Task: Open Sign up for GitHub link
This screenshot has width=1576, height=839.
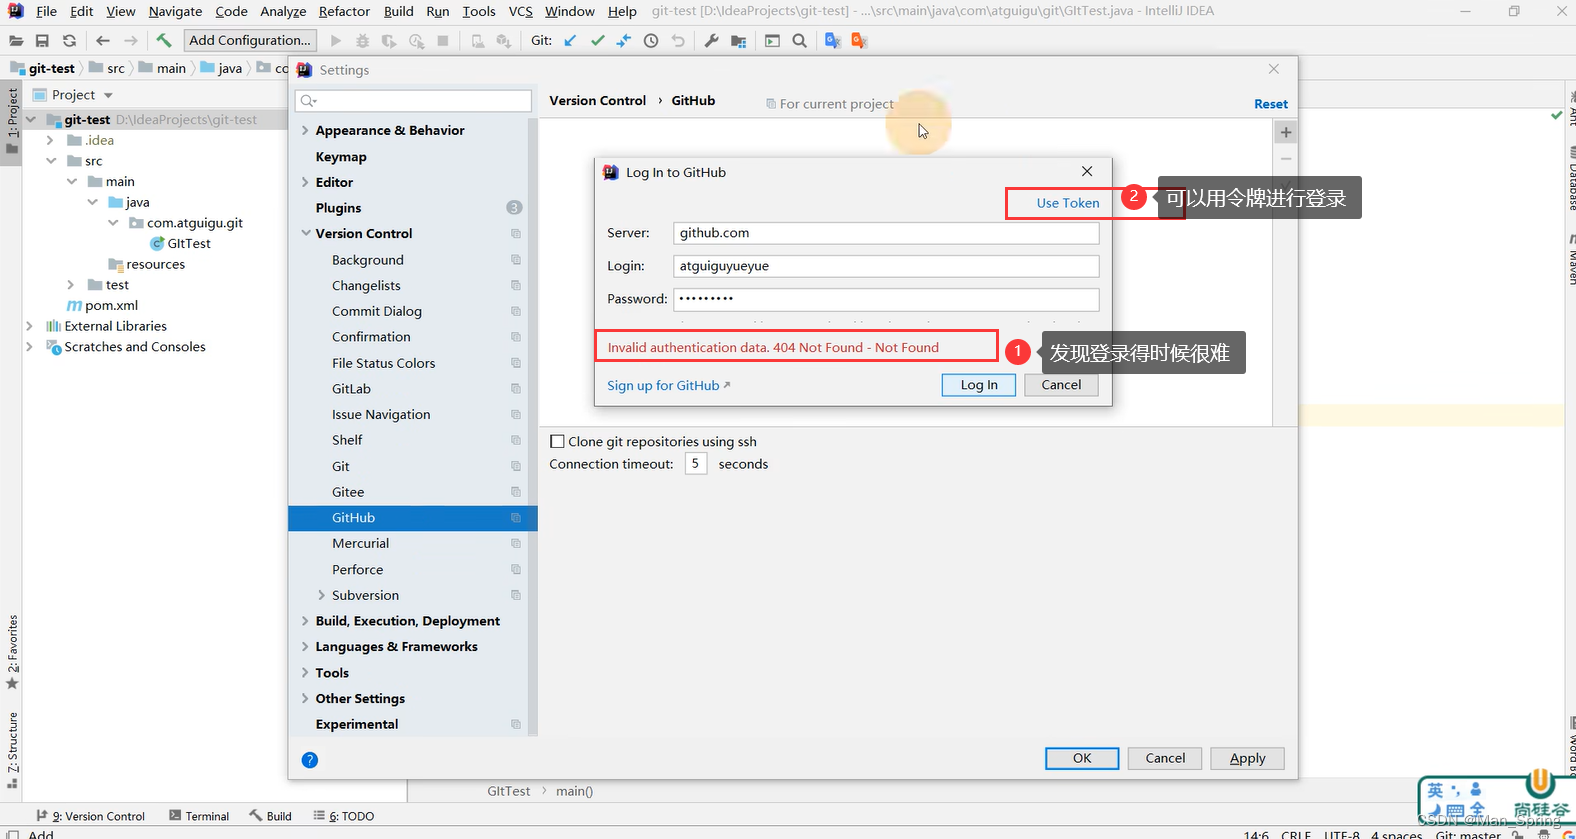Action: coord(668,386)
